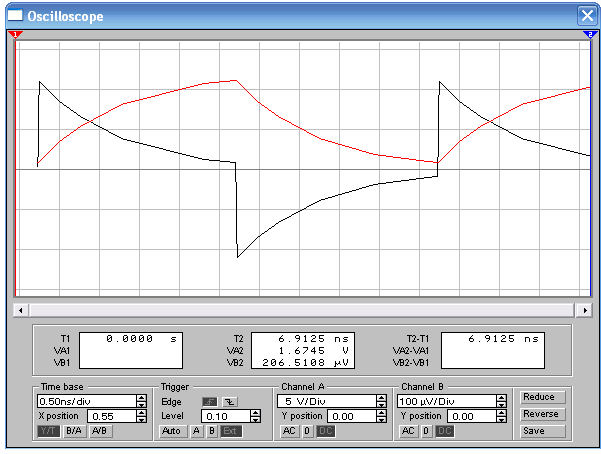Increase trigger Level value

click(x=256, y=413)
